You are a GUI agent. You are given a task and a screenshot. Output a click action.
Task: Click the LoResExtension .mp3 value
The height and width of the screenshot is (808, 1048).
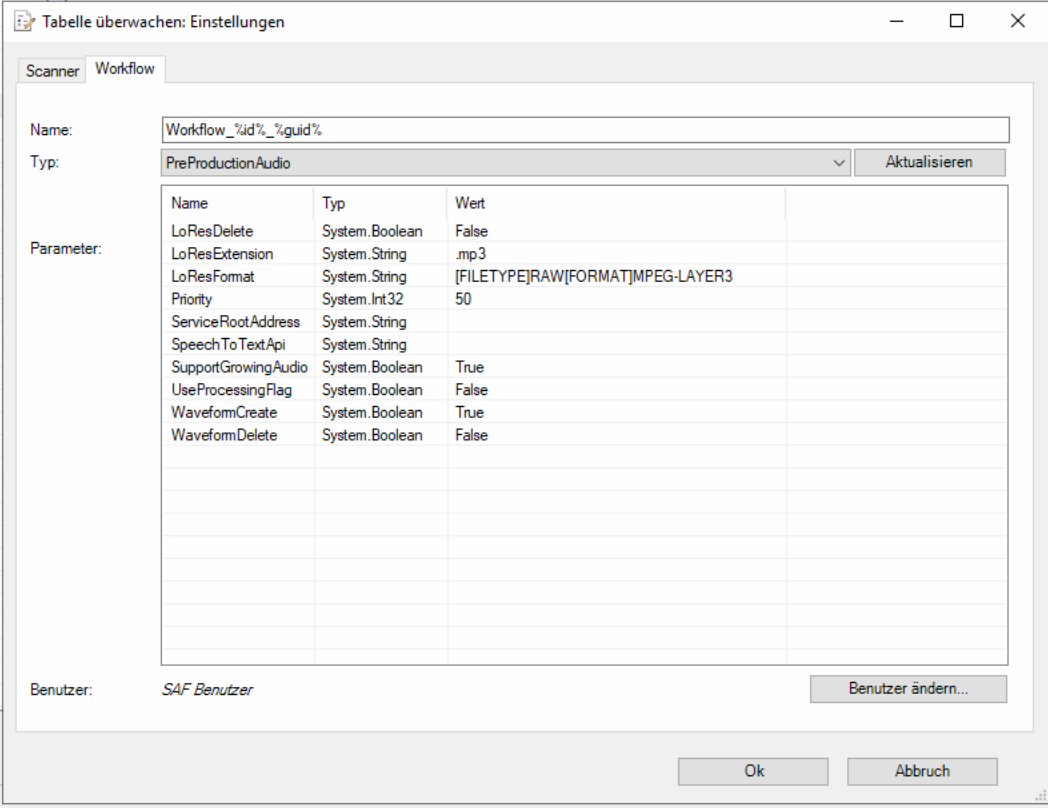click(470, 254)
